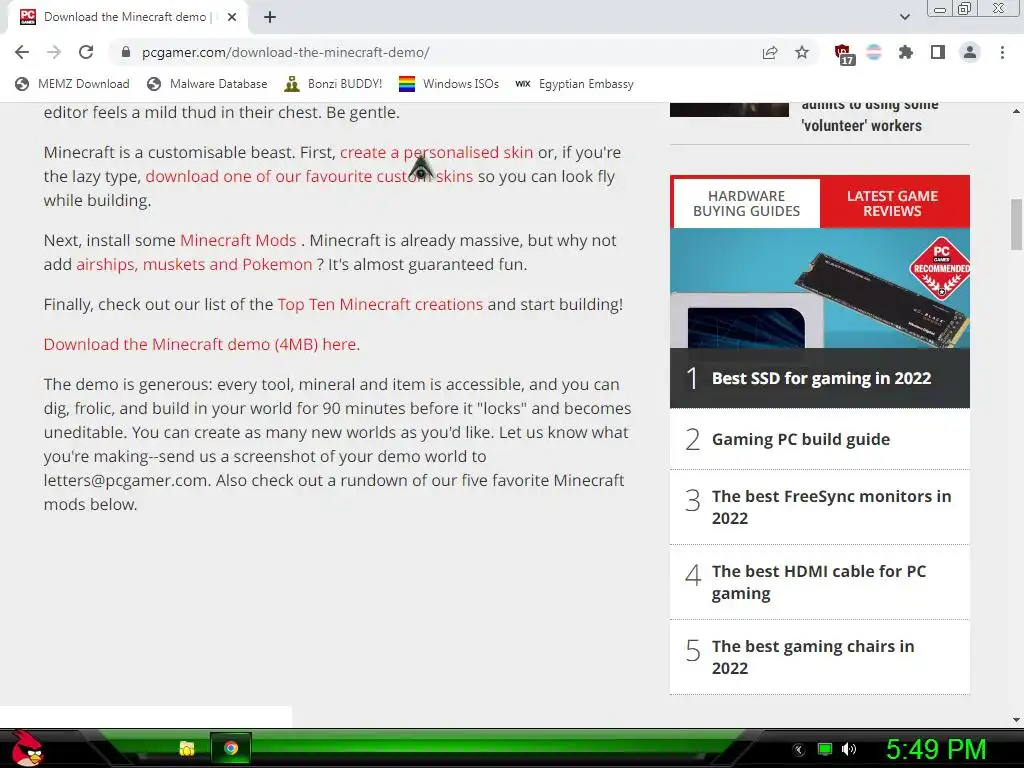Click the address bar URL
Viewport: 1024px width, 768px height.
tap(285, 52)
